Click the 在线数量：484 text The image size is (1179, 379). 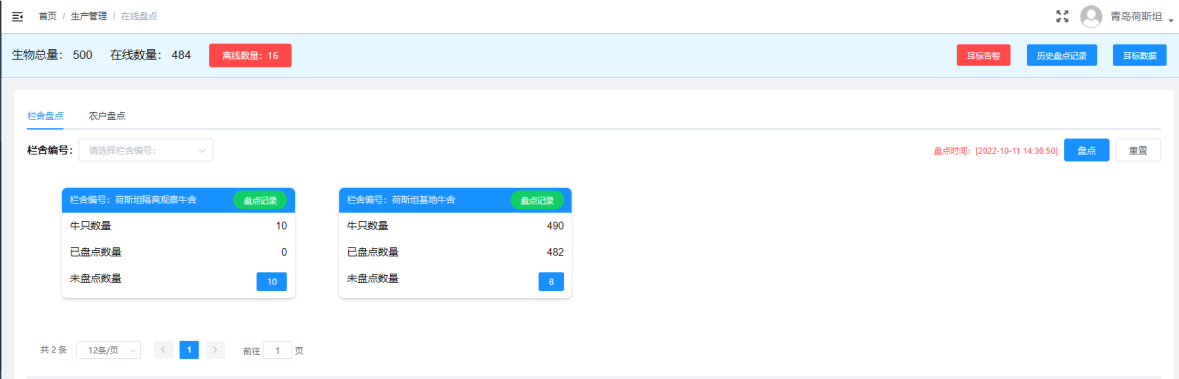150,55
